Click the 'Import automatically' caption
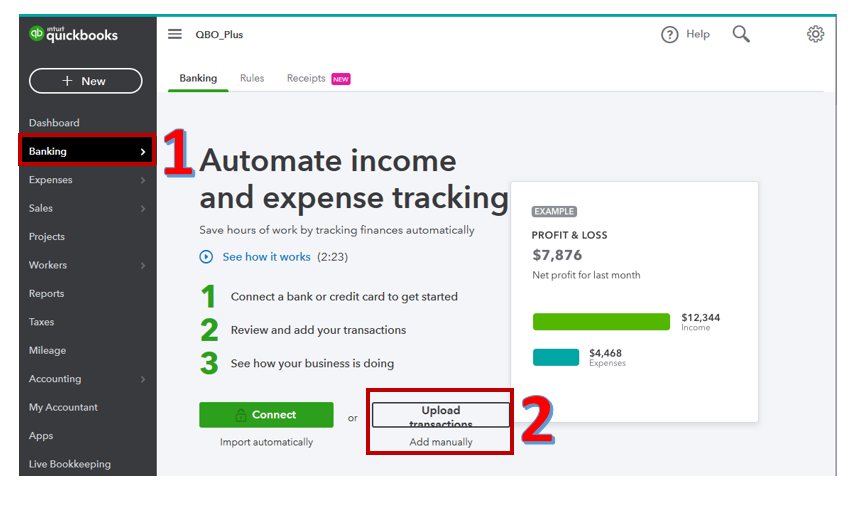The width and height of the screenshot is (867, 518). click(x=267, y=442)
